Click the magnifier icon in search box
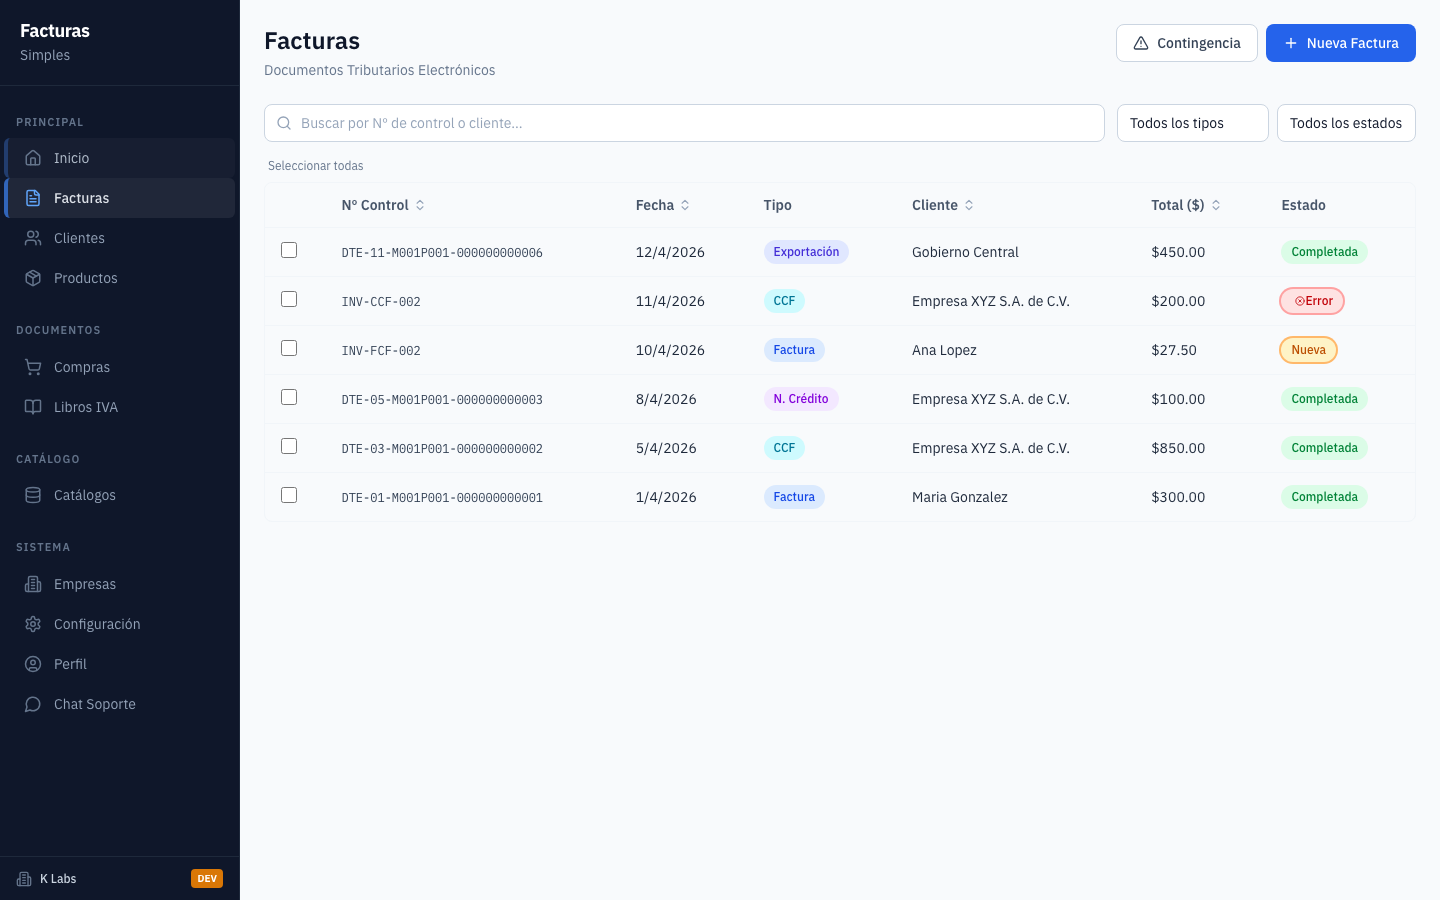1440x900 pixels. (x=284, y=123)
